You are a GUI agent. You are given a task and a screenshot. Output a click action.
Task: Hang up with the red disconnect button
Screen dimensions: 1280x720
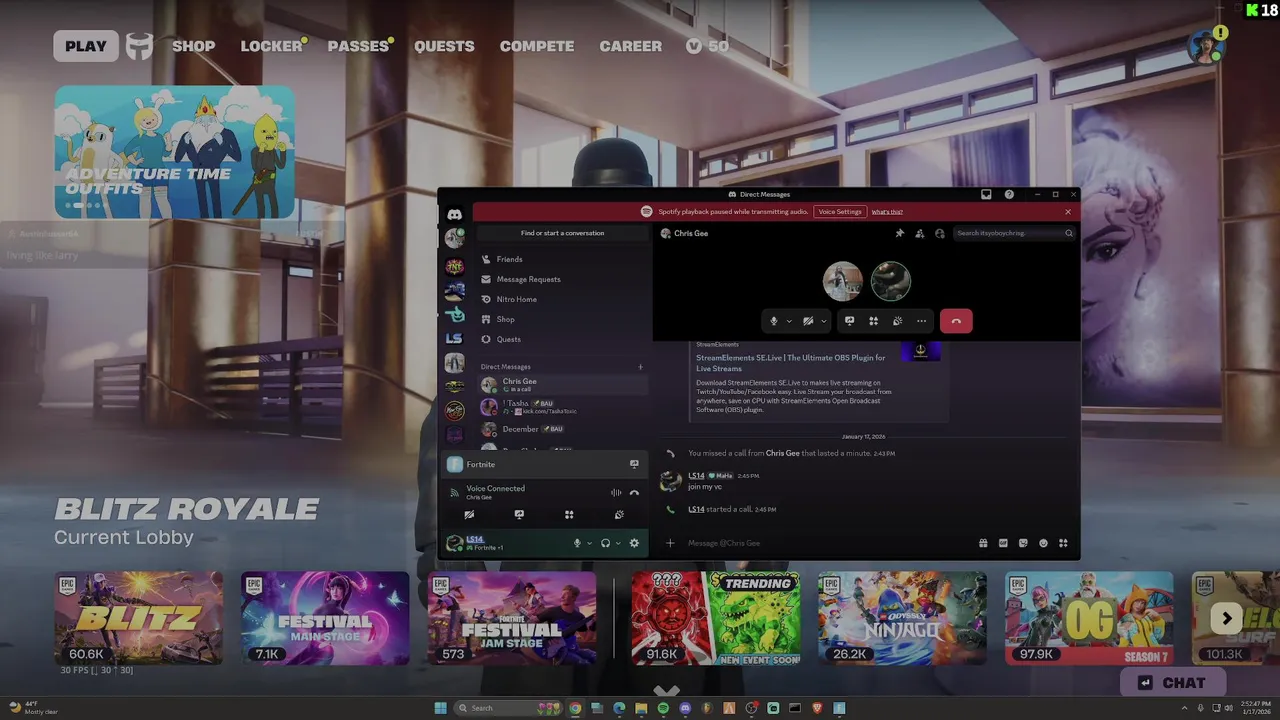click(956, 321)
